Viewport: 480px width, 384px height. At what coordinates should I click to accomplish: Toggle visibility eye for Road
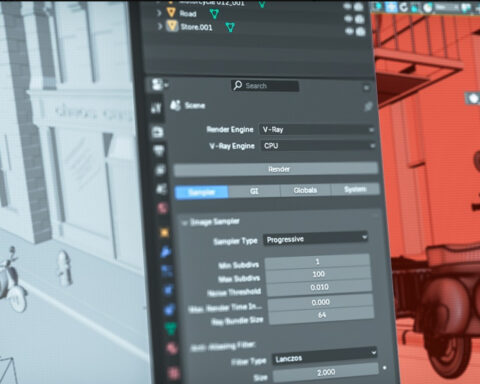[x=348, y=18]
